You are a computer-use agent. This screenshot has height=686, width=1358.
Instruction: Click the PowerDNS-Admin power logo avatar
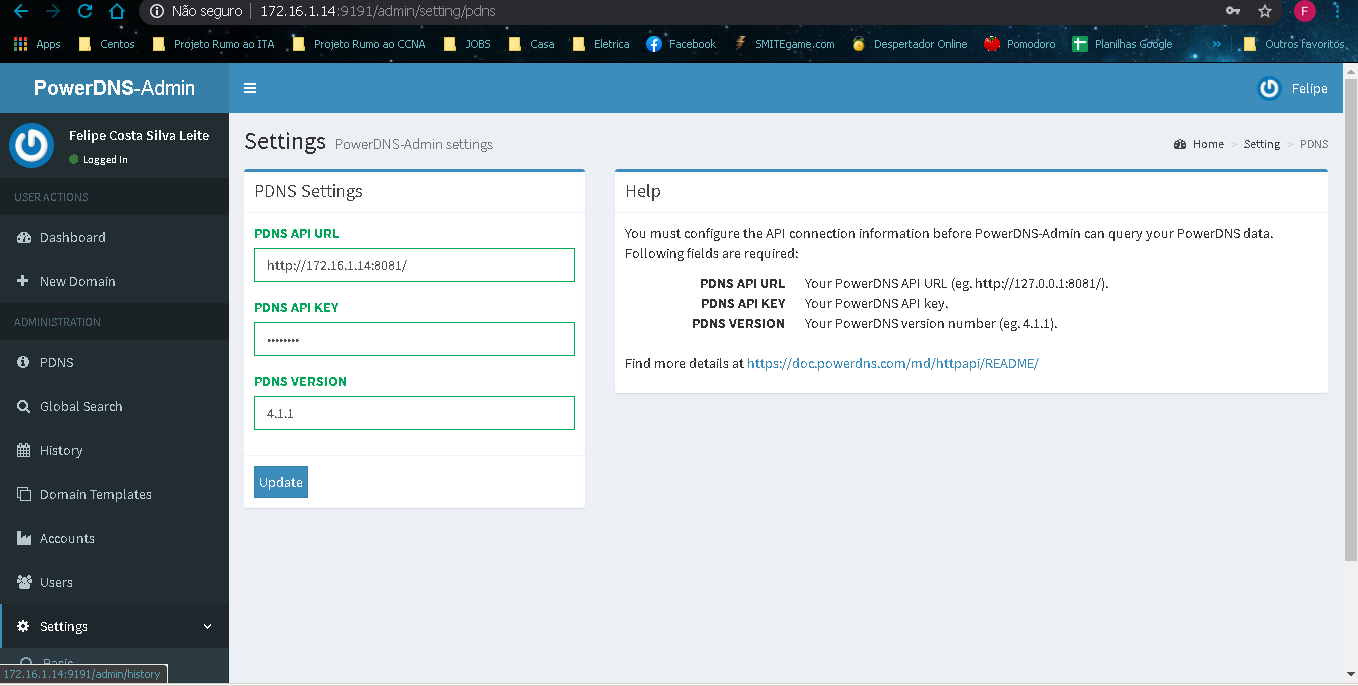(31, 145)
